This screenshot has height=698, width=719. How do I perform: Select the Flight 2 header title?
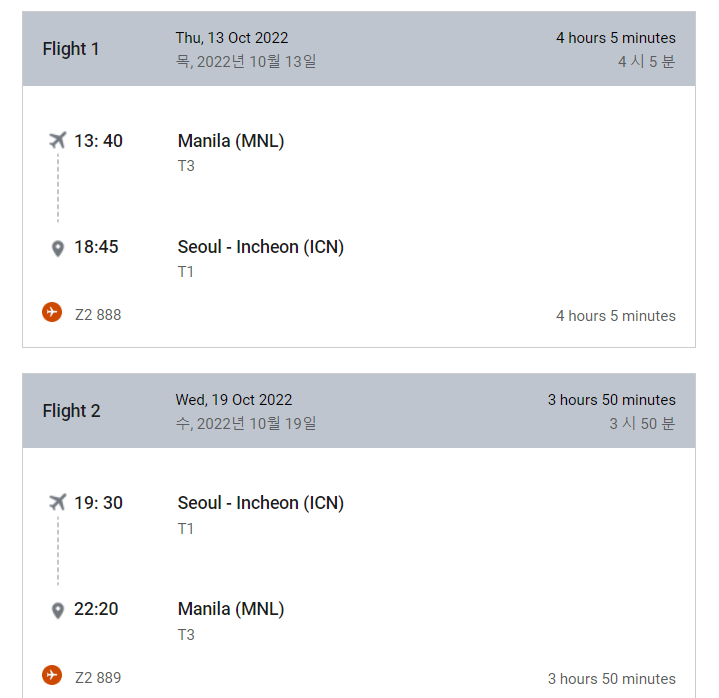(x=72, y=411)
